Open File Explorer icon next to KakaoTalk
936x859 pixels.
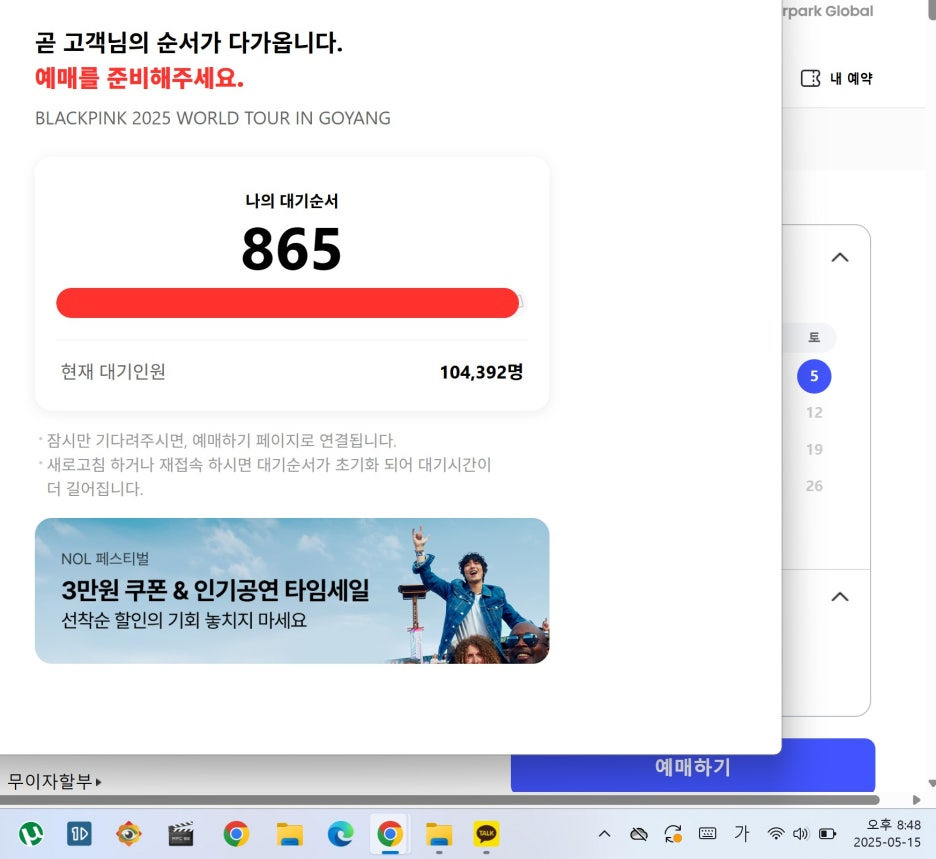(x=439, y=834)
